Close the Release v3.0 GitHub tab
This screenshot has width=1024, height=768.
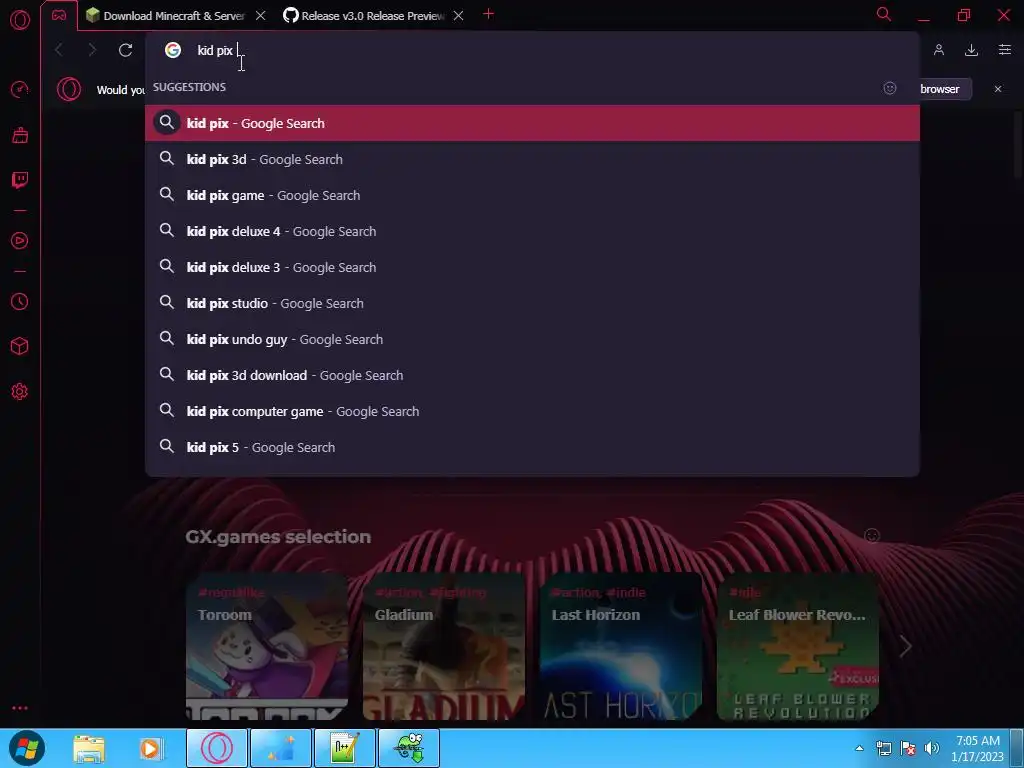pos(458,16)
